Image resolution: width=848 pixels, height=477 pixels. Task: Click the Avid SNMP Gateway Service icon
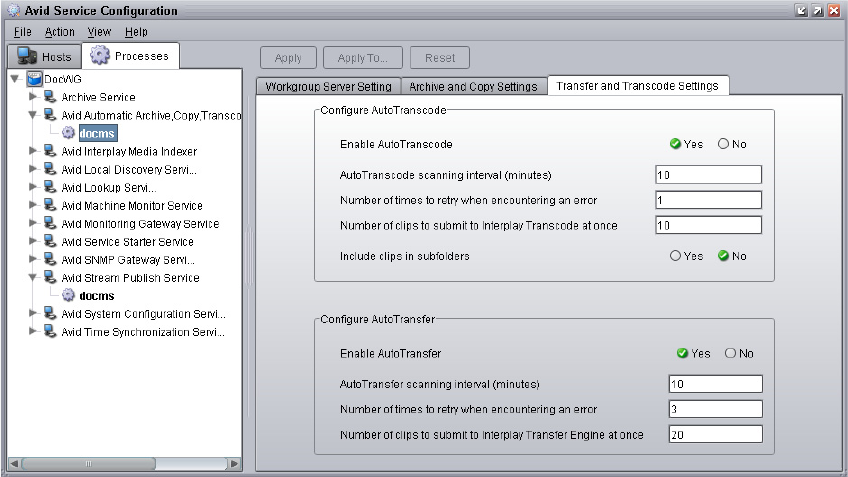pyautogui.click(x=50, y=260)
